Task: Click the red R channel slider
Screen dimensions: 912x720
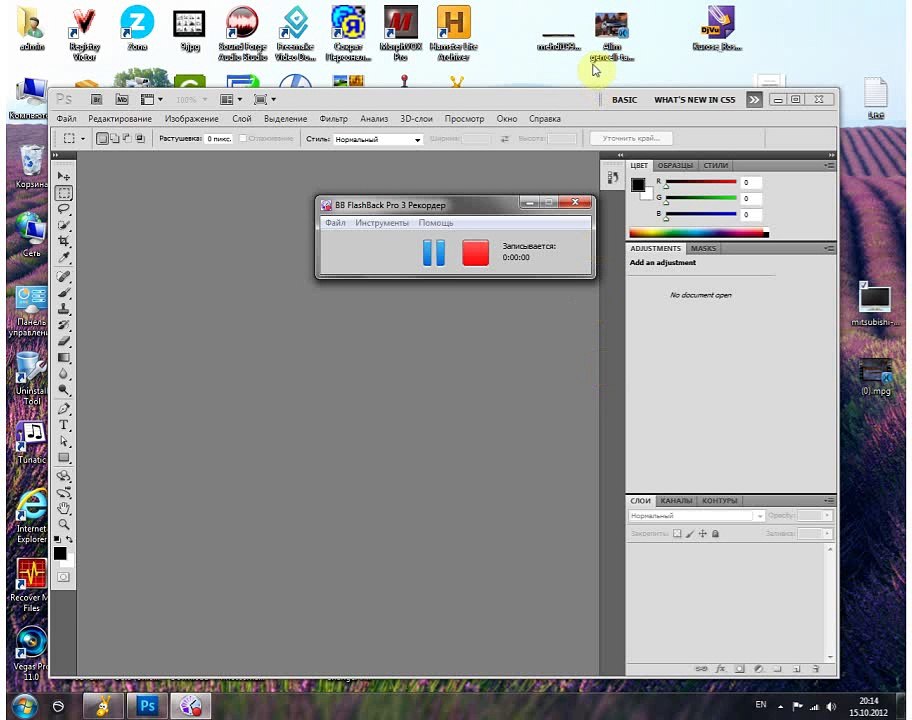Action: 701,183
